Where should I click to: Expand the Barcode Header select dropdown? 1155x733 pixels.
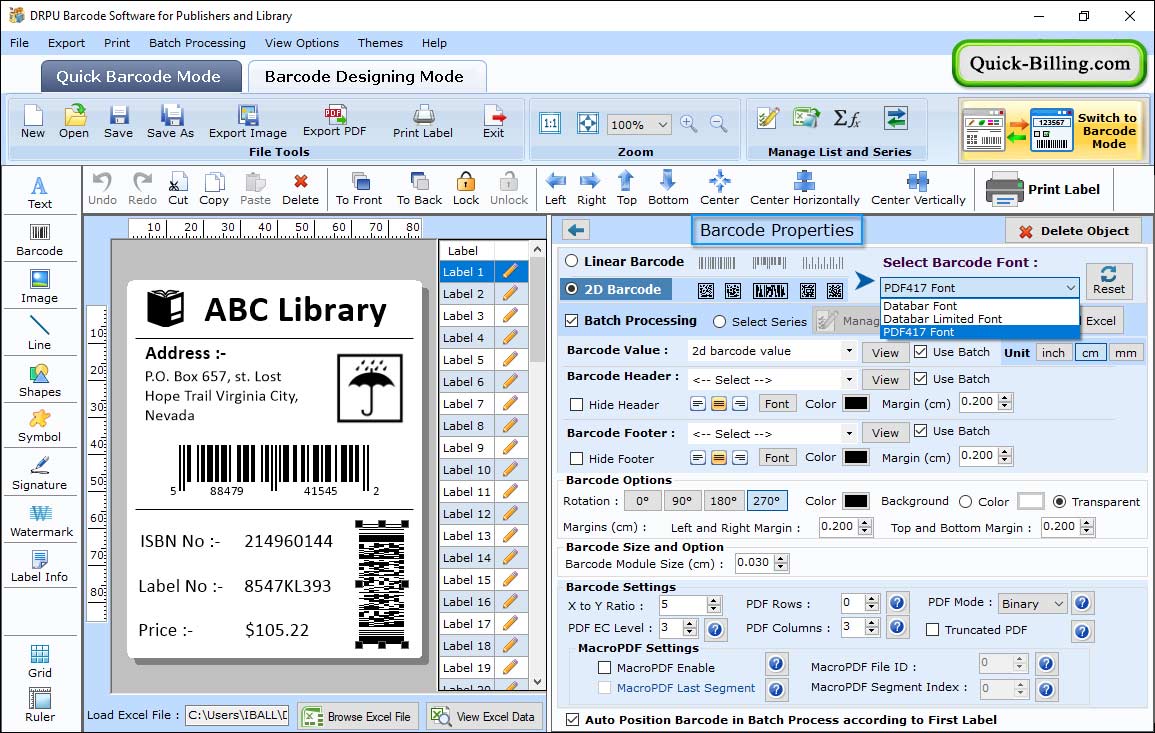point(849,379)
